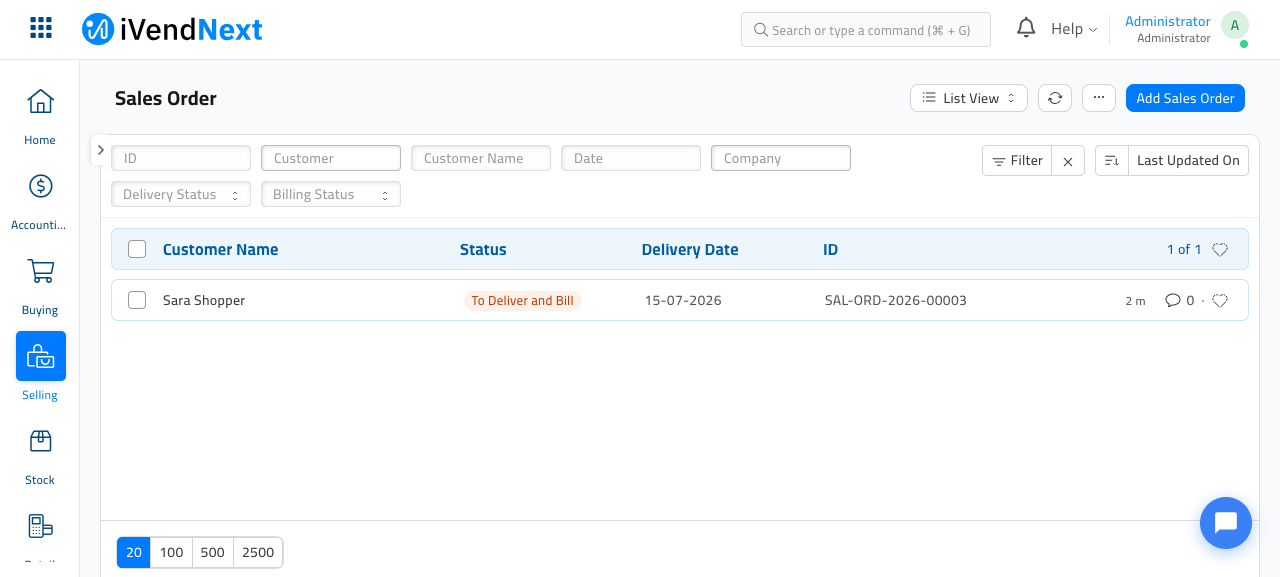Focus the Company filter field
Viewport: 1280px width, 577px height.
(781, 158)
